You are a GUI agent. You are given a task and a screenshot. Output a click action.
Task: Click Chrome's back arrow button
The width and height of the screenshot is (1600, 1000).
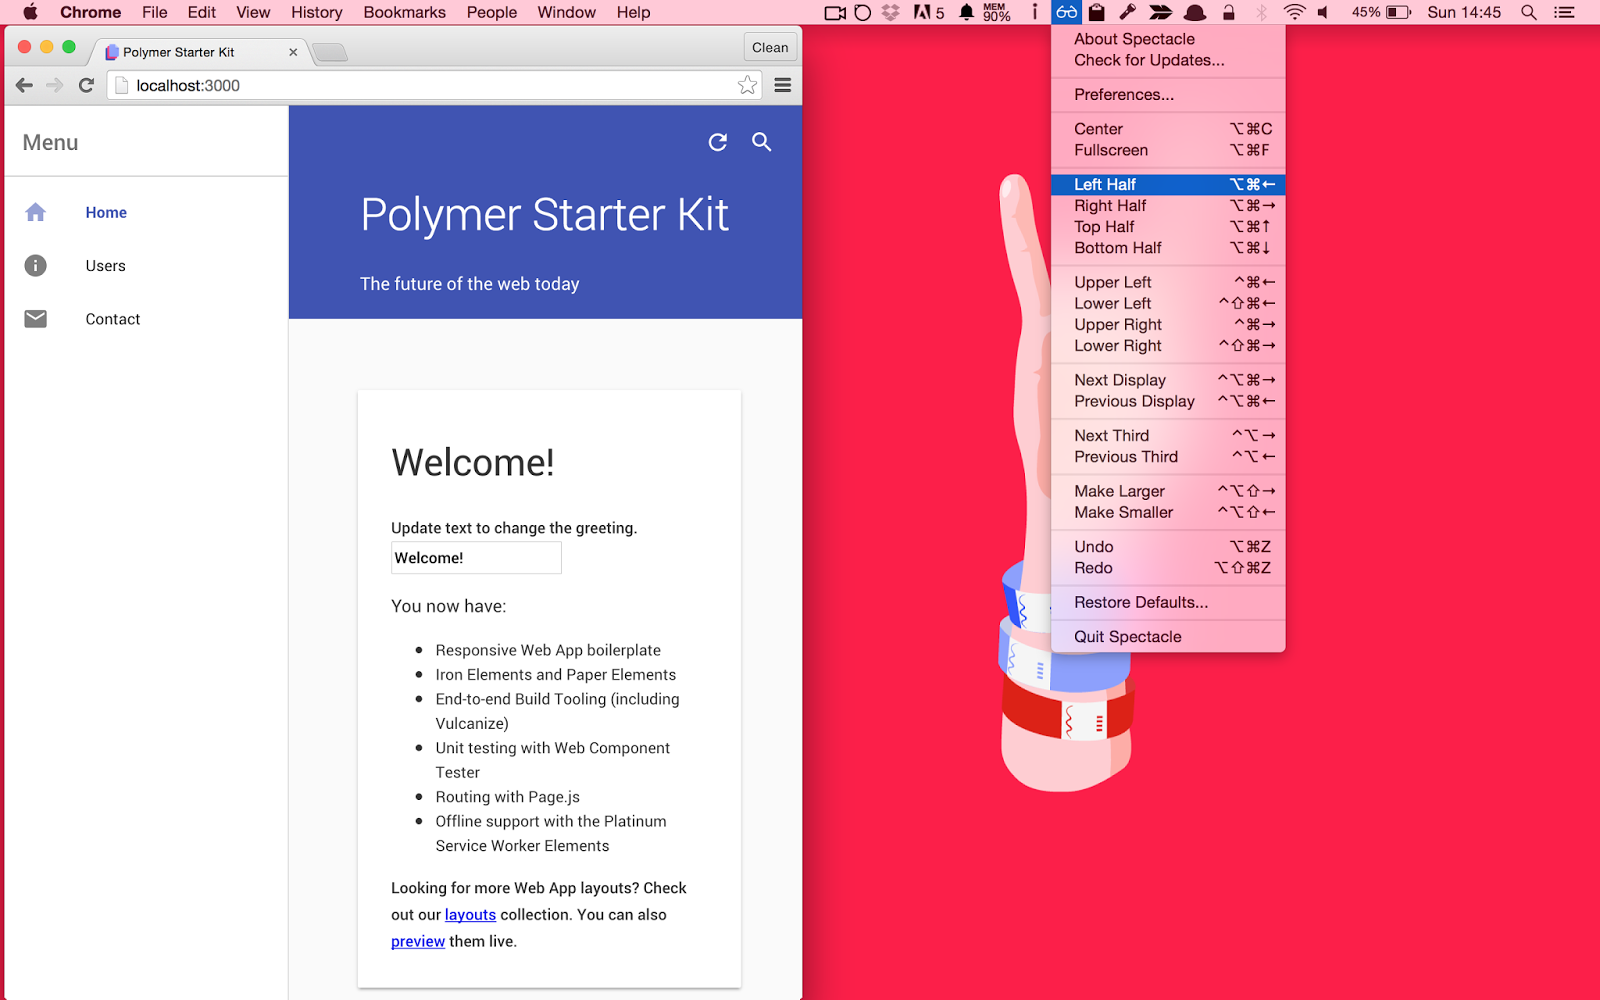click(25, 85)
